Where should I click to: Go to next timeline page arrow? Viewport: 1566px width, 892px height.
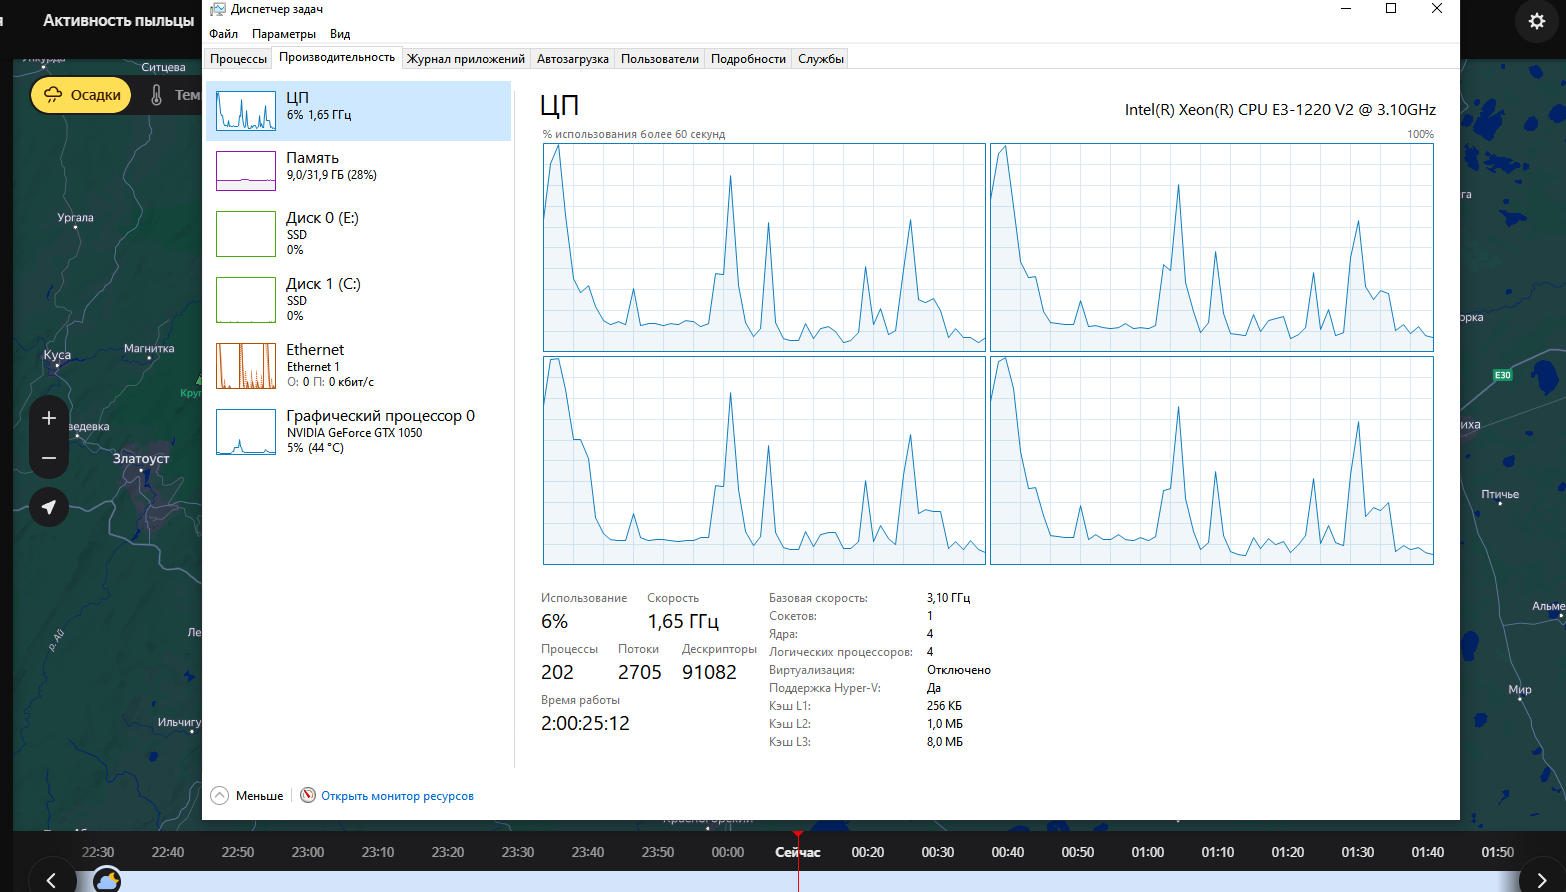(1541, 879)
